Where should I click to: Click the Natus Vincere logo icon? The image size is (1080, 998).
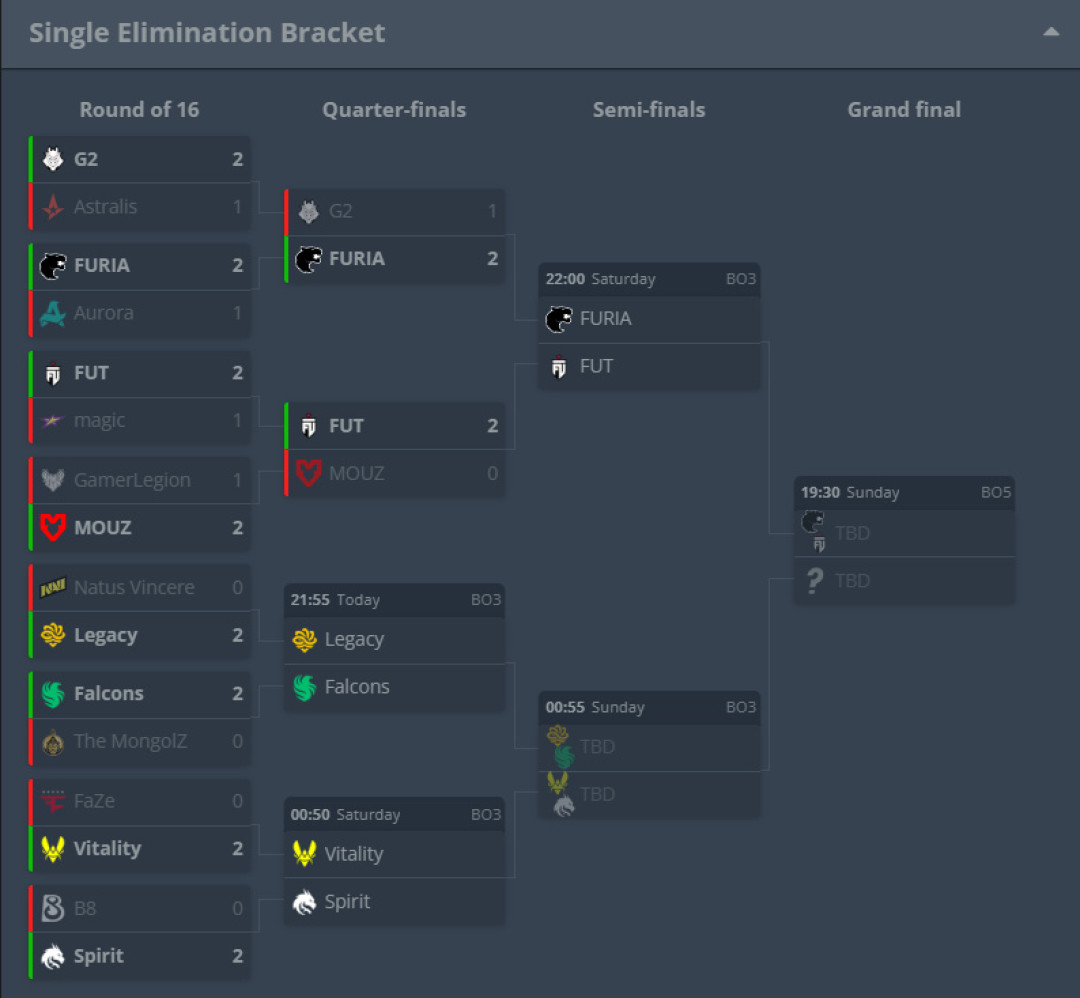click(x=53, y=588)
